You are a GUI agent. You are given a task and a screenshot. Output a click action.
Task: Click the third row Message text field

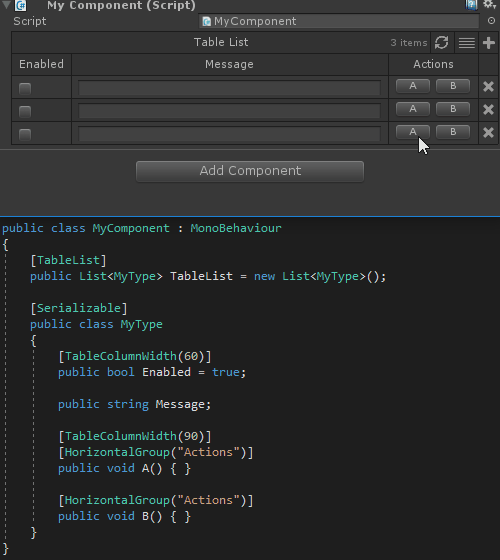tap(229, 134)
